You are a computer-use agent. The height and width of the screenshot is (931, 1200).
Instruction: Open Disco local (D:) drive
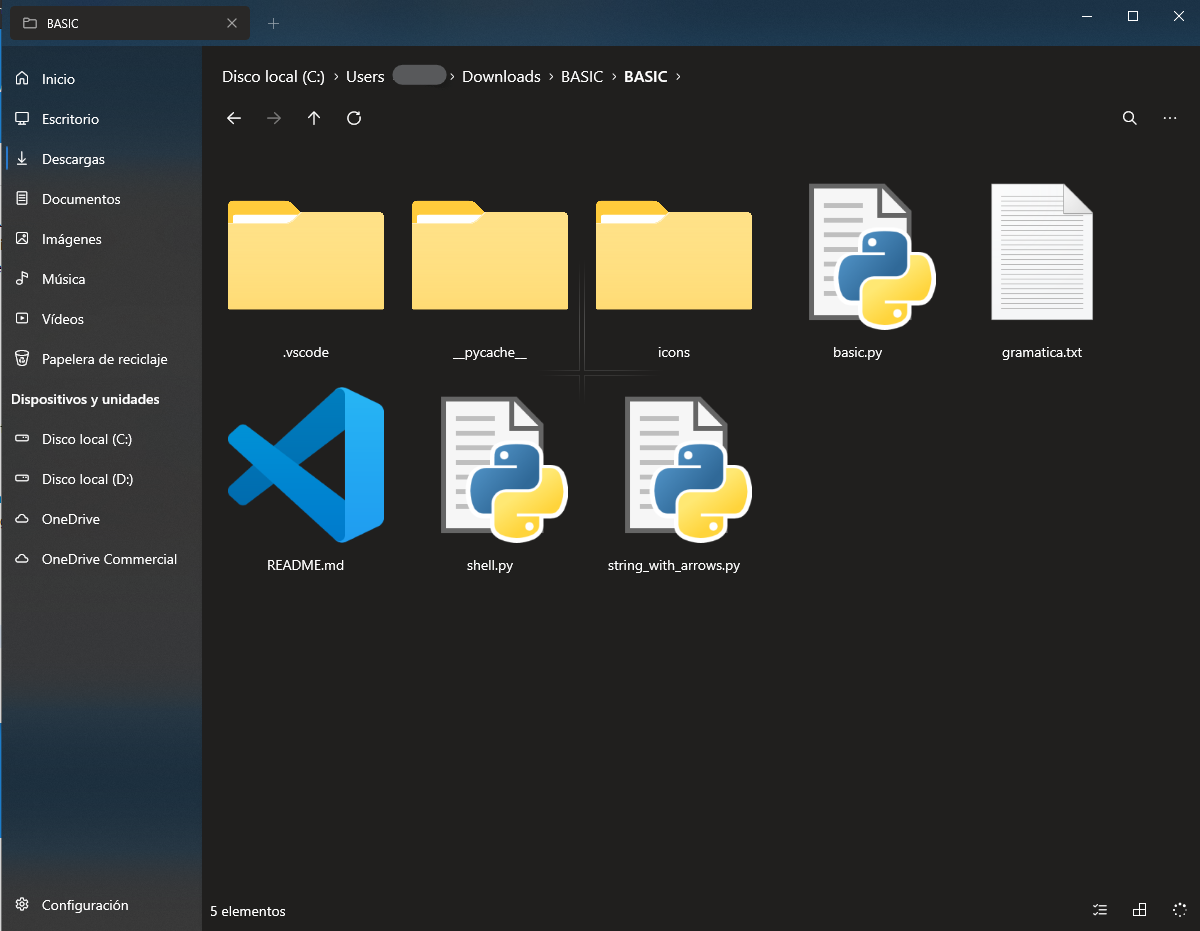pos(101,479)
